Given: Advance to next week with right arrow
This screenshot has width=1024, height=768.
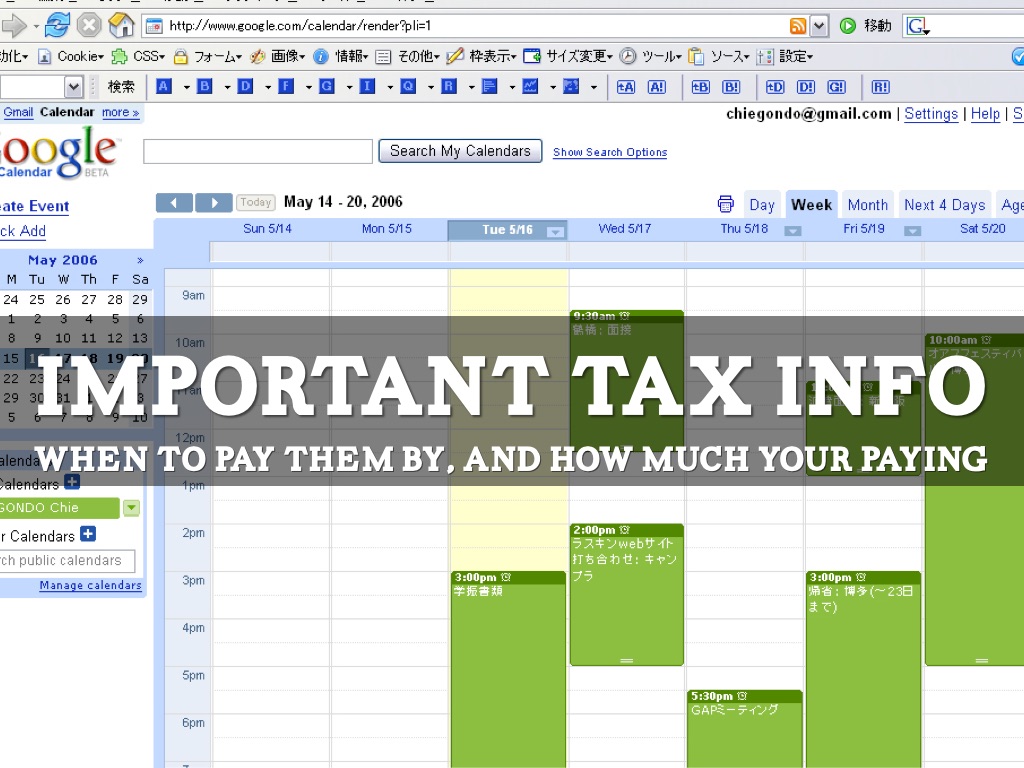Looking at the screenshot, I should pos(213,203).
